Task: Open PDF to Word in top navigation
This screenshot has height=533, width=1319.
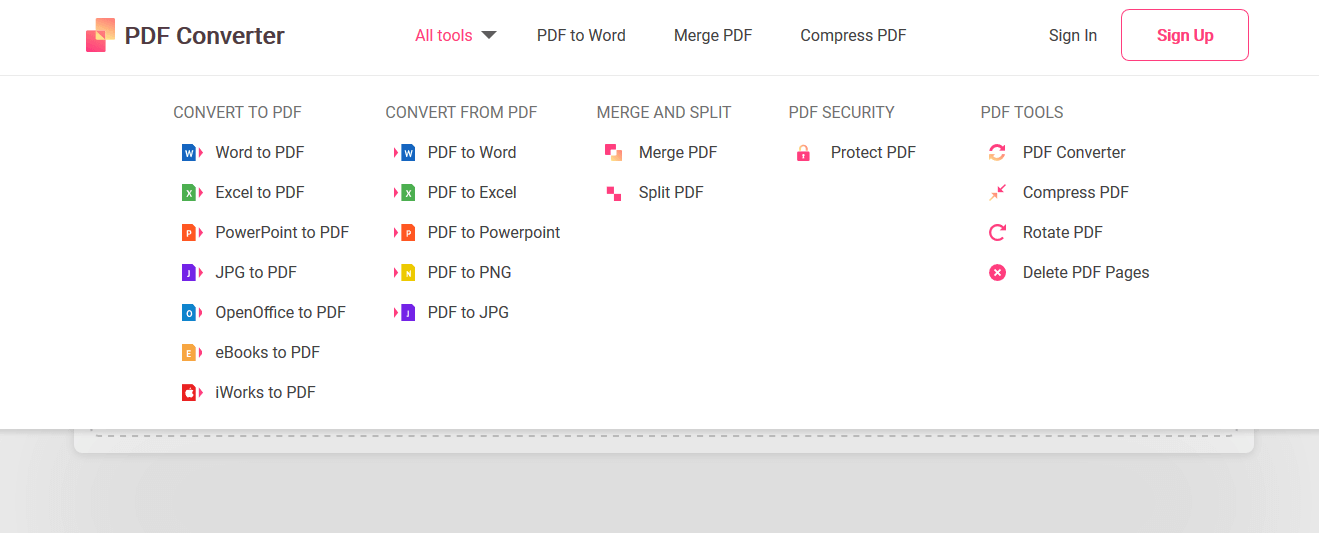Action: pos(581,35)
